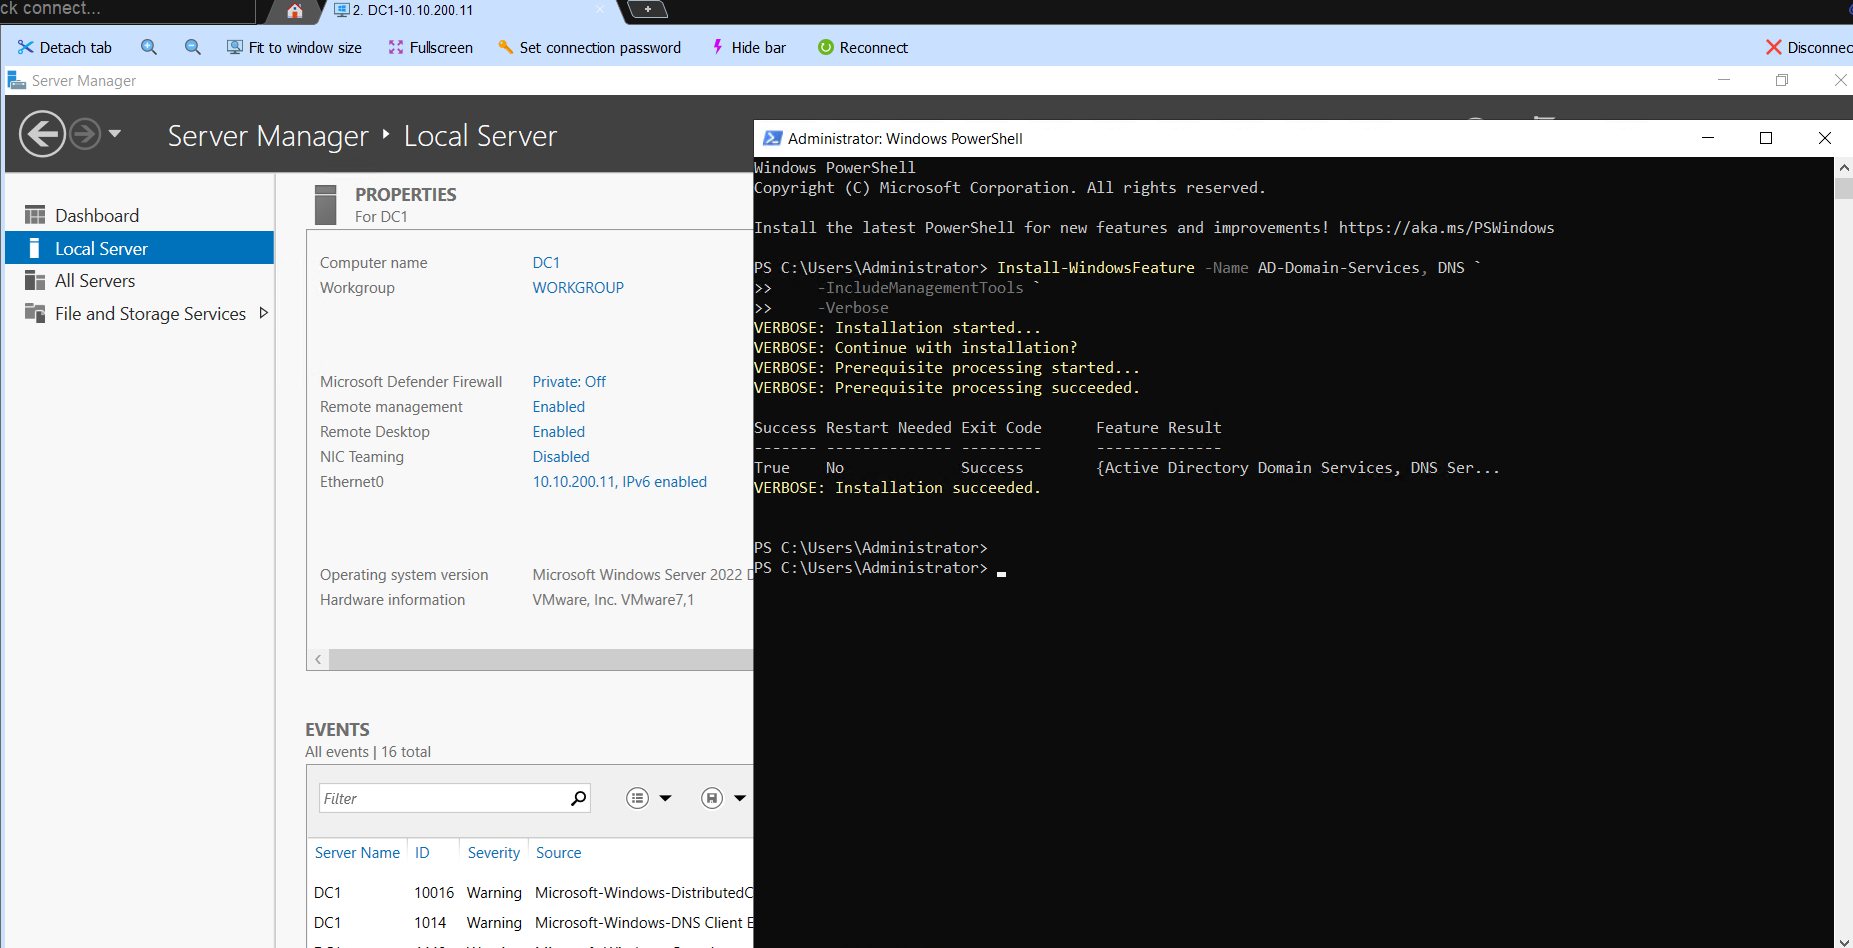Image resolution: width=1853 pixels, height=948 pixels.
Task: Select the DC1-10.10.200.11 connection tab
Action: pyautogui.click(x=413, y=10)
